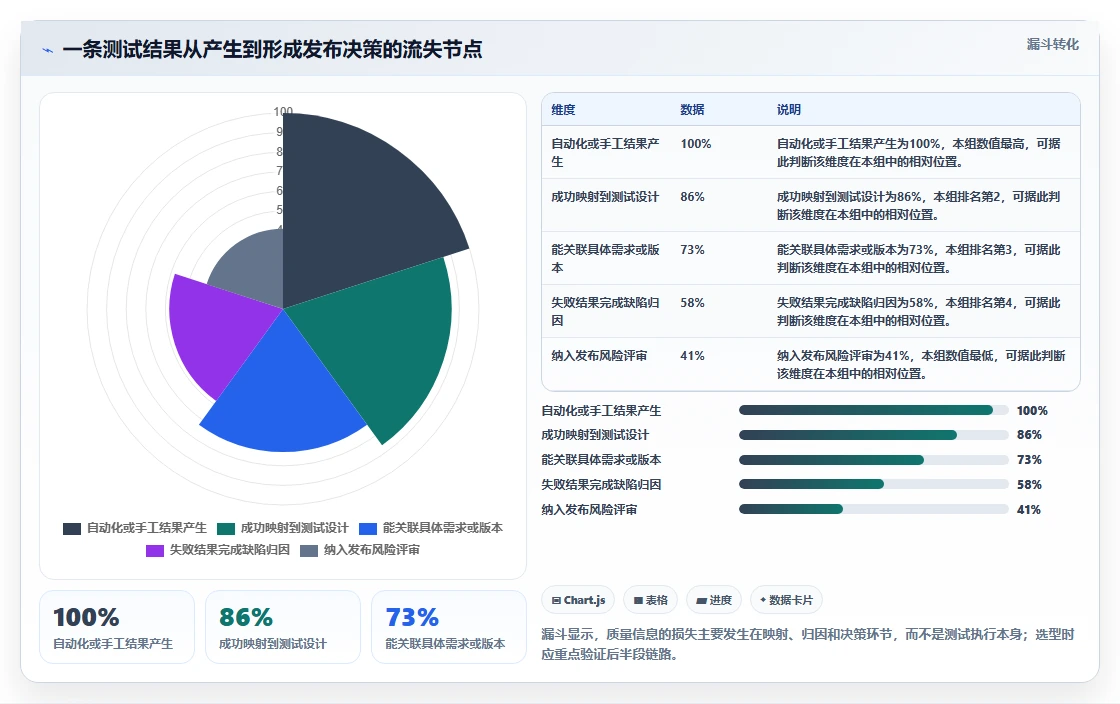Click table cell value 58%

(x=692, y=303)
